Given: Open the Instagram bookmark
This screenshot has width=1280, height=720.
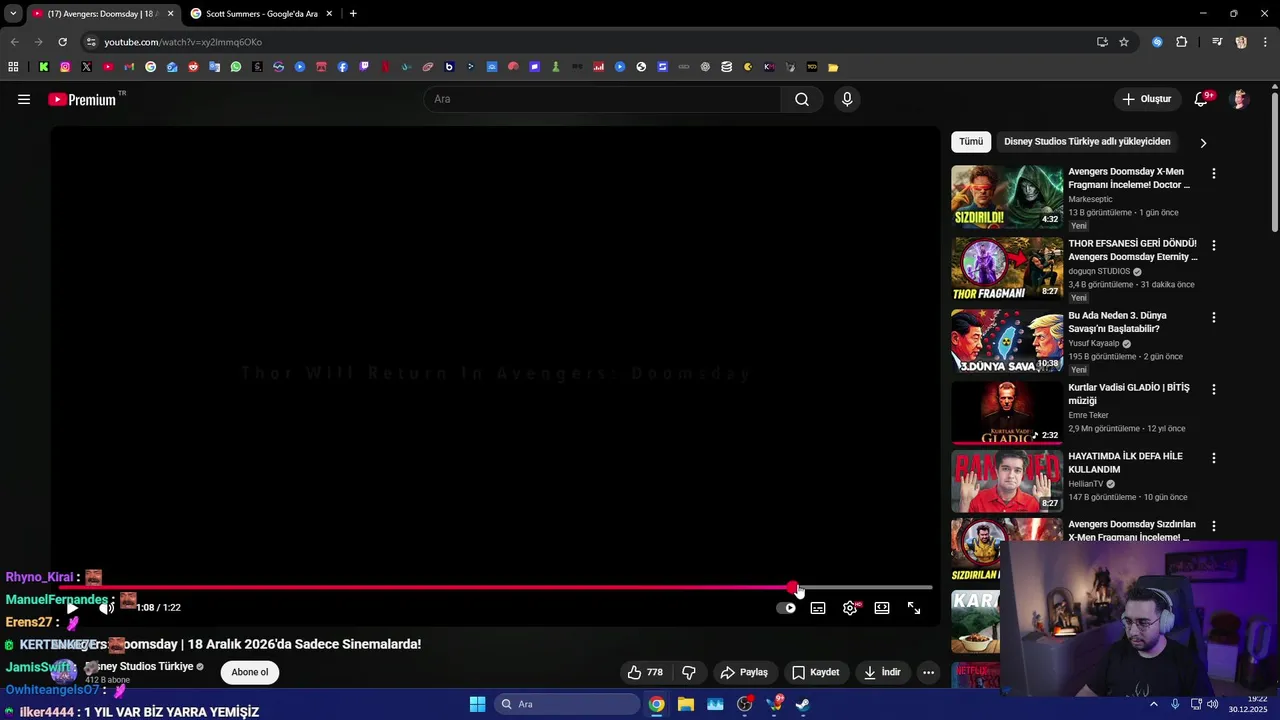Looking at the screenshot, I should 65,67.
